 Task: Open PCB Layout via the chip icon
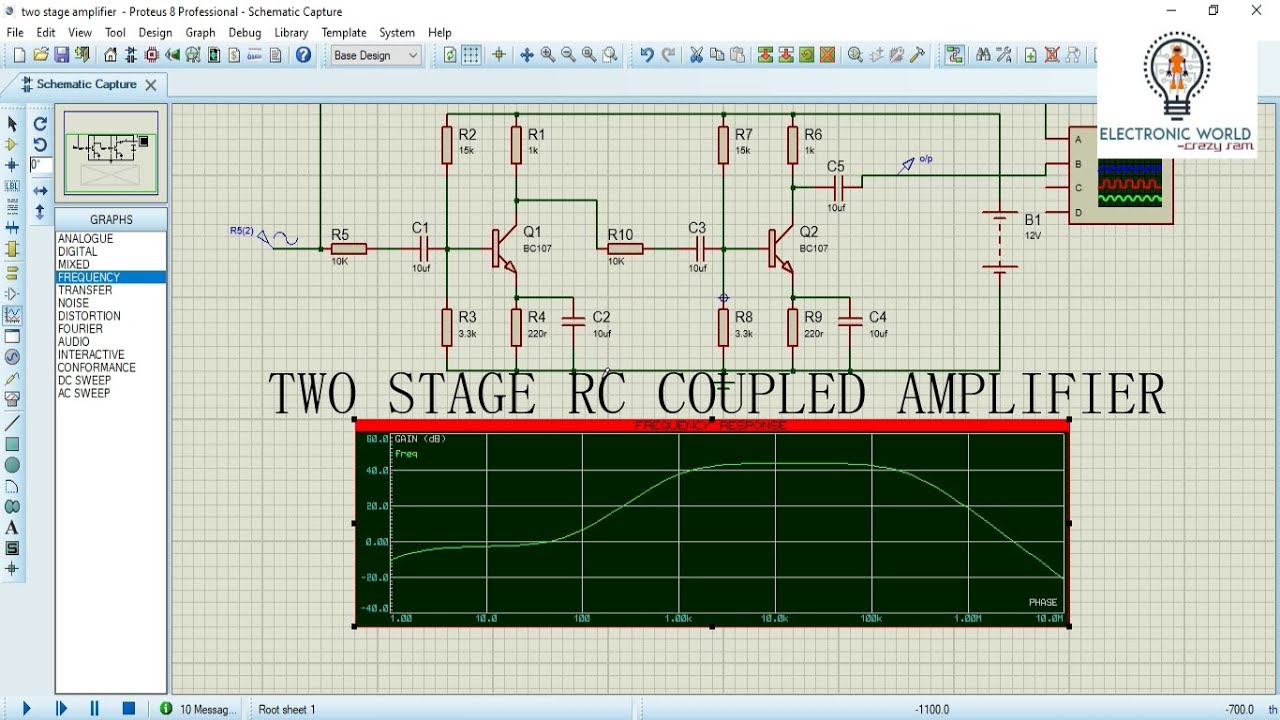pyautogui.click(x=152, y=55)
